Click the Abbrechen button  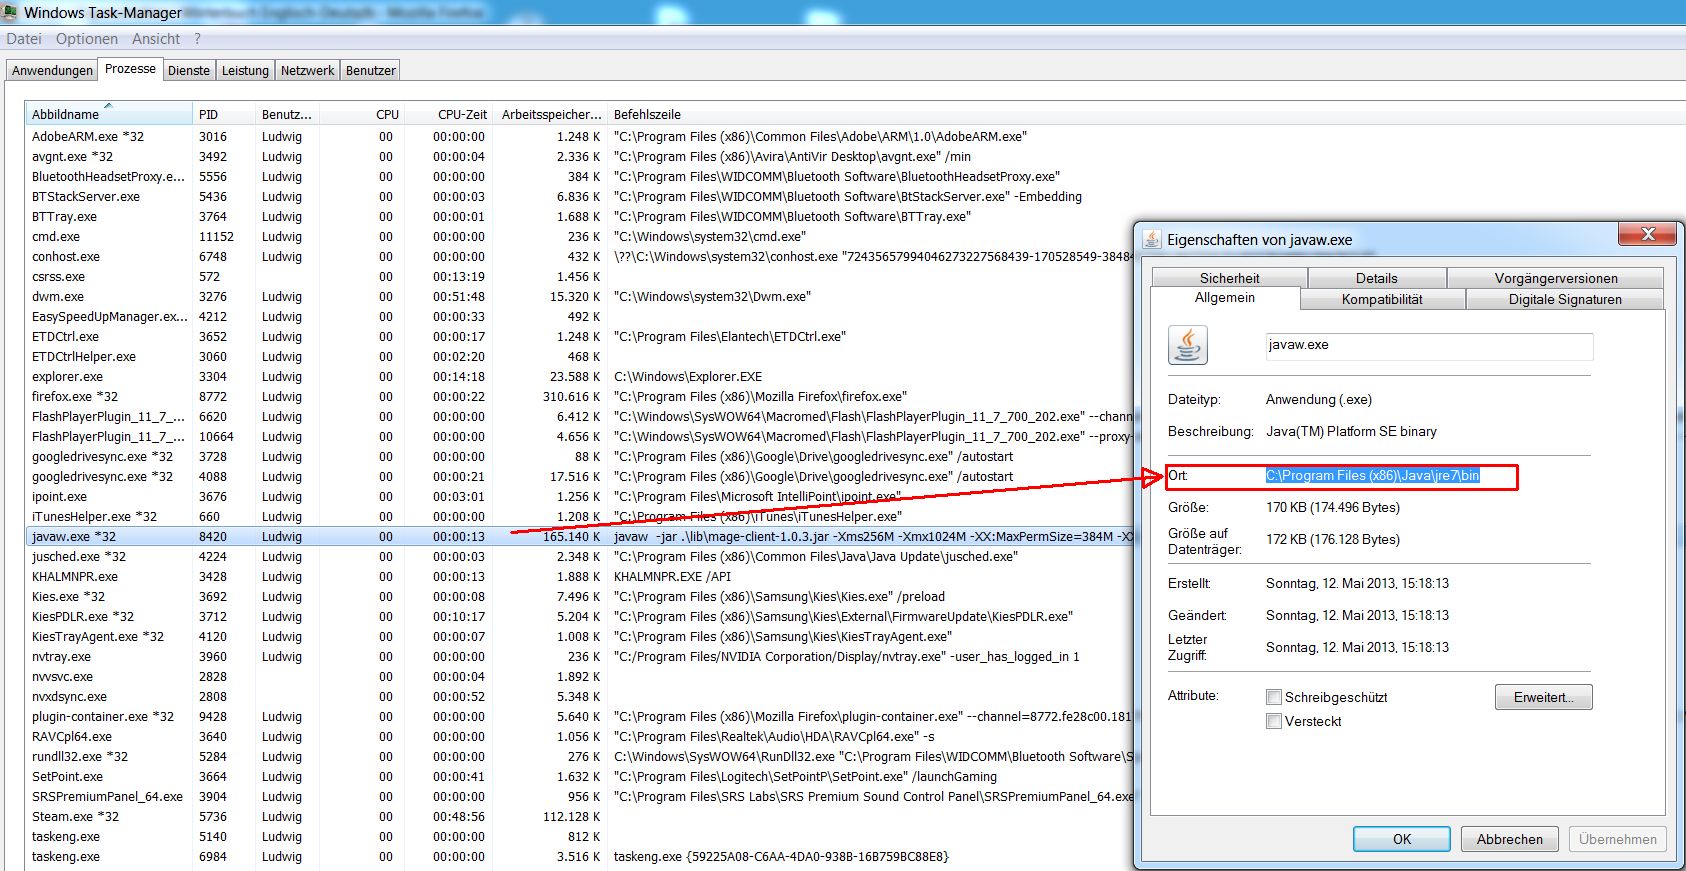pos(1510,839)
